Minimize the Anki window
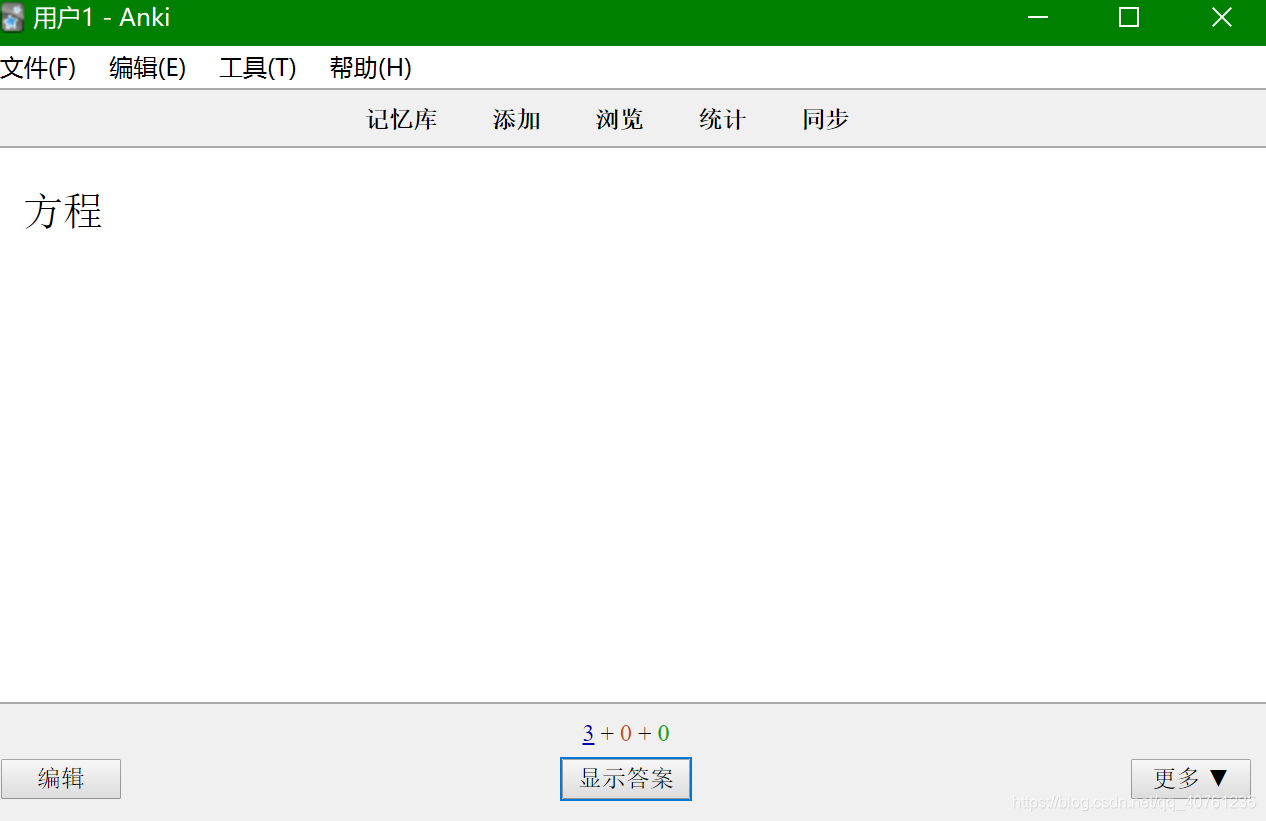 tap(1037, 17)
